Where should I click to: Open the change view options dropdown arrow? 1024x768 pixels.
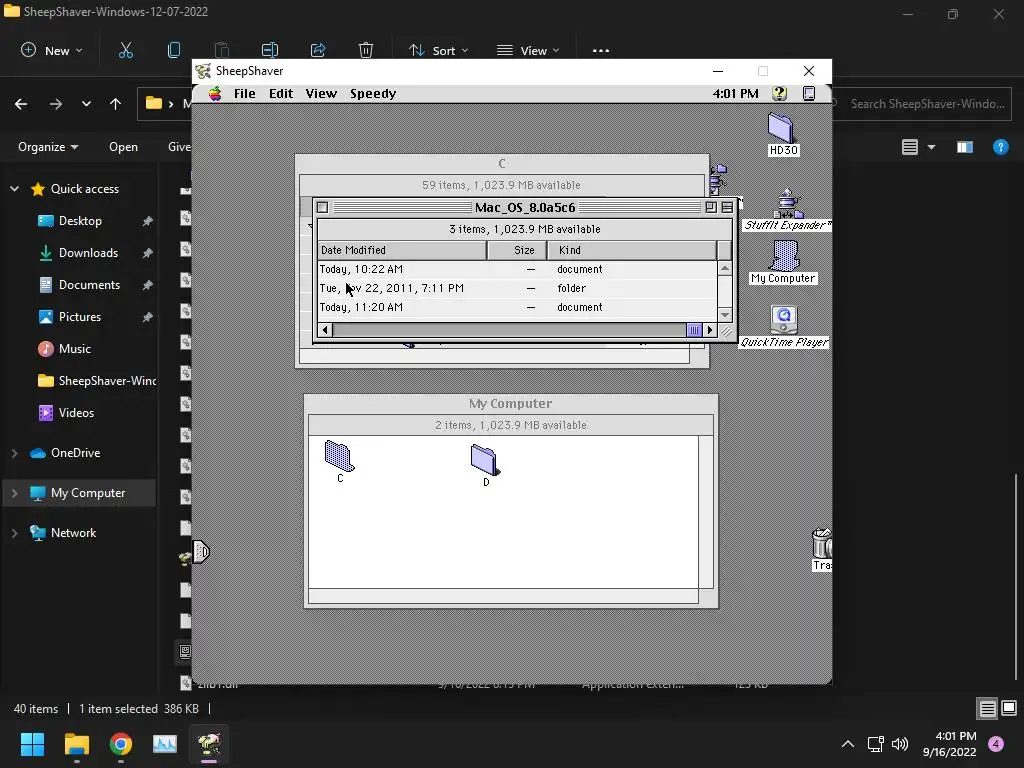pyautogui.click(x=931, y=147)
